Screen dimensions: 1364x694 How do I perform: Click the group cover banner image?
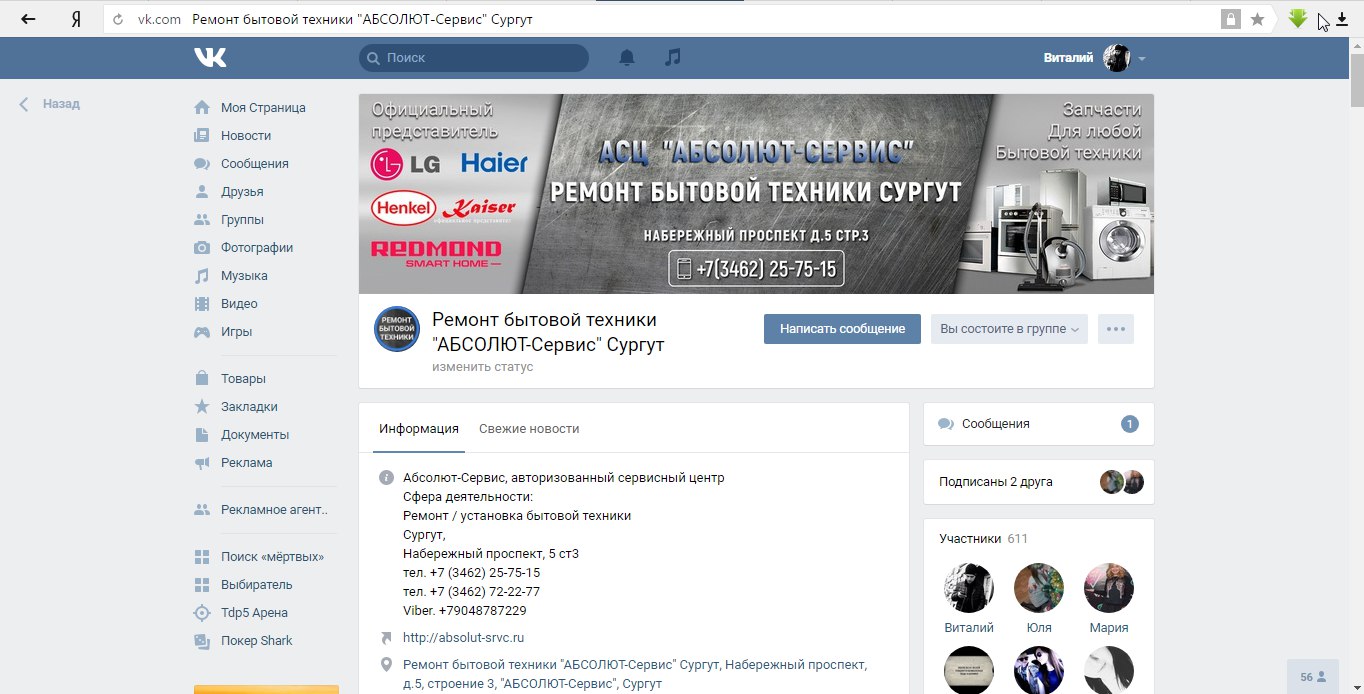(x=756, y=194)
